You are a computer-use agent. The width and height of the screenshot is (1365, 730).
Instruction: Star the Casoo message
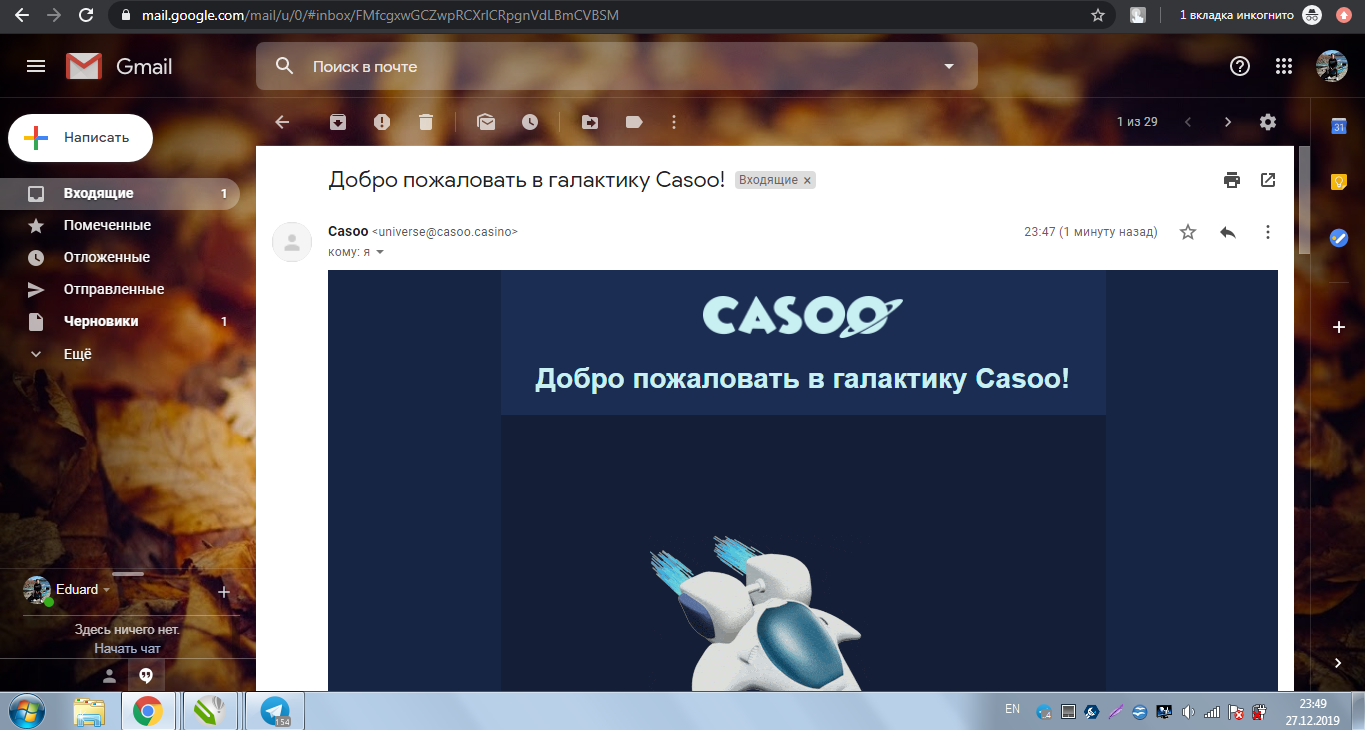1188,232
